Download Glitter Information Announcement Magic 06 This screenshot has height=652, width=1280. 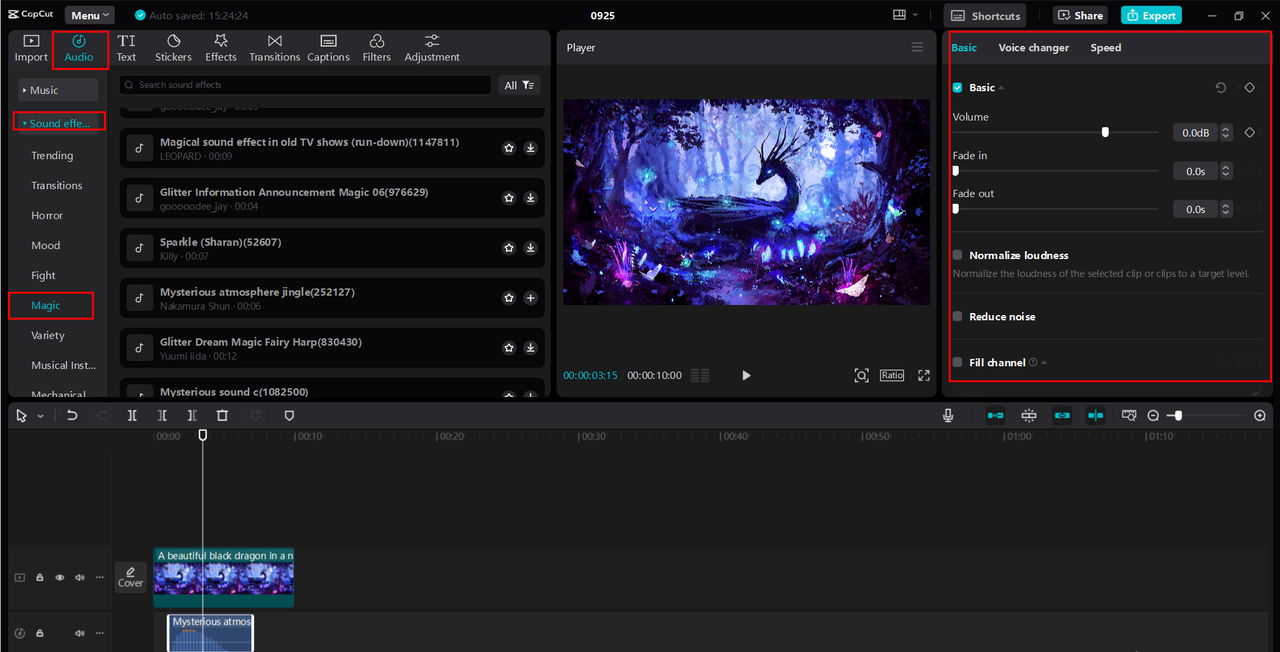click(x=530, y=198)
